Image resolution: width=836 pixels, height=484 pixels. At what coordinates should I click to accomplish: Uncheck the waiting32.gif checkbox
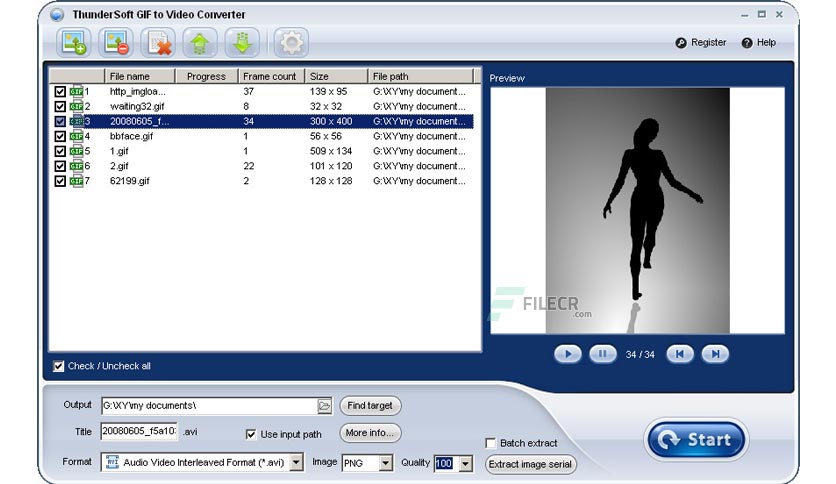pos(60,107)
